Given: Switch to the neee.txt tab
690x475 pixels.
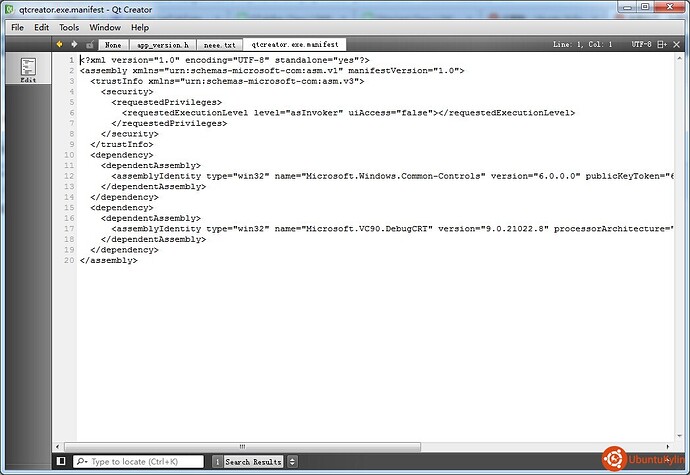Looking at the screenshot, I should click(x=219, y=45).
